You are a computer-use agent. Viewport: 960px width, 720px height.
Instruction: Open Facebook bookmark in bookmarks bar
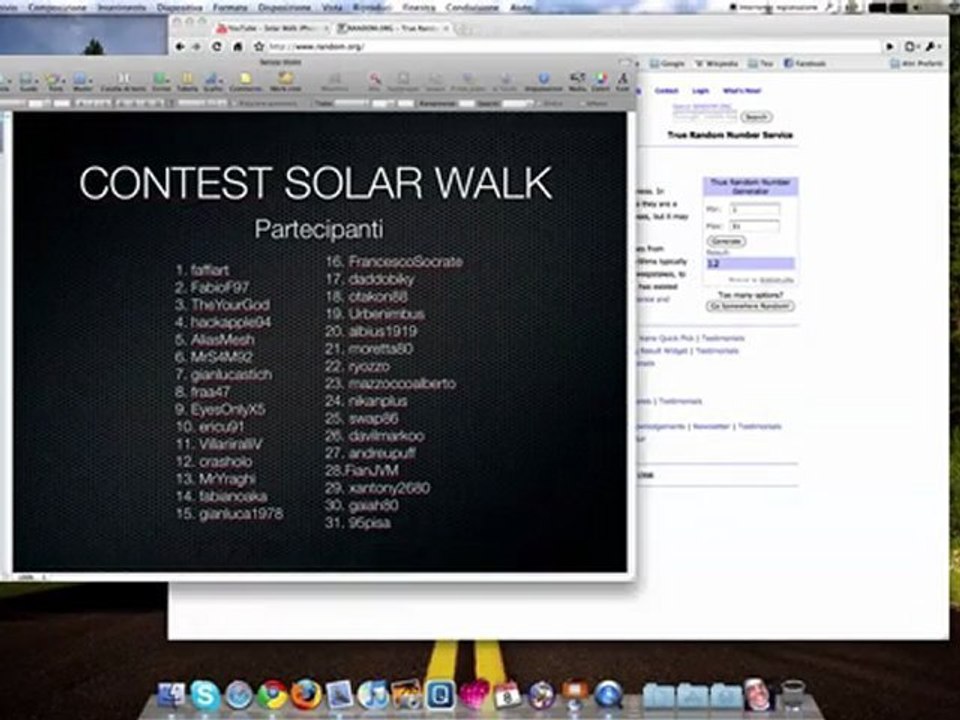pos(805,63)
